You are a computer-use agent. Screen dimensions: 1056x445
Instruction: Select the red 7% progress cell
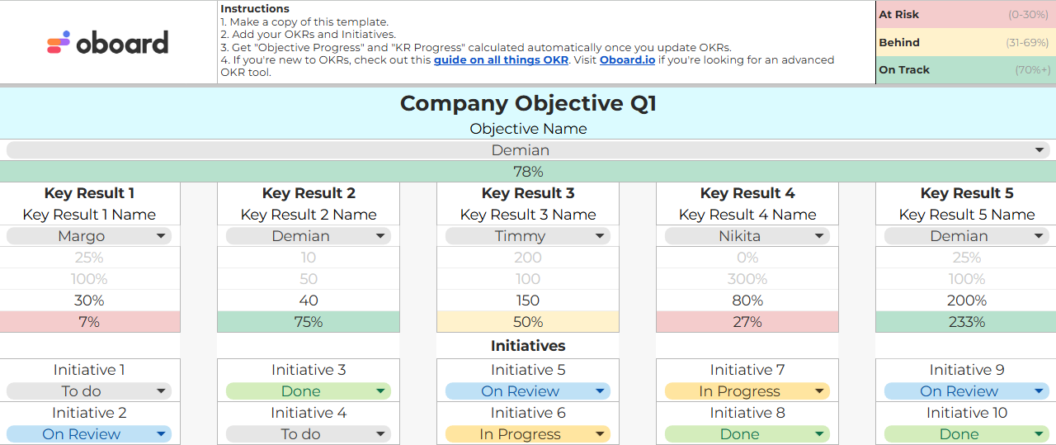[x=90, y=322]
